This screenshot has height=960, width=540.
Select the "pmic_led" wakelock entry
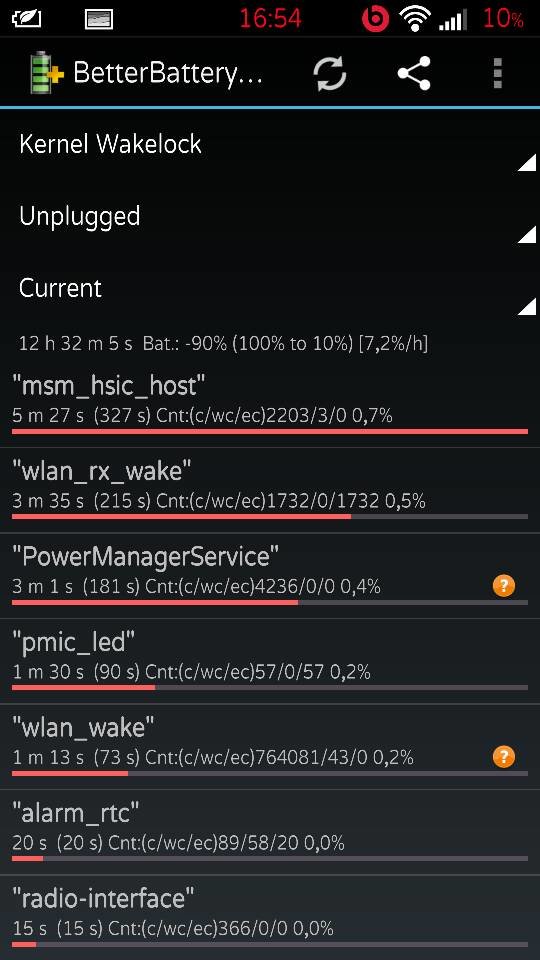(x=270, y=662)
